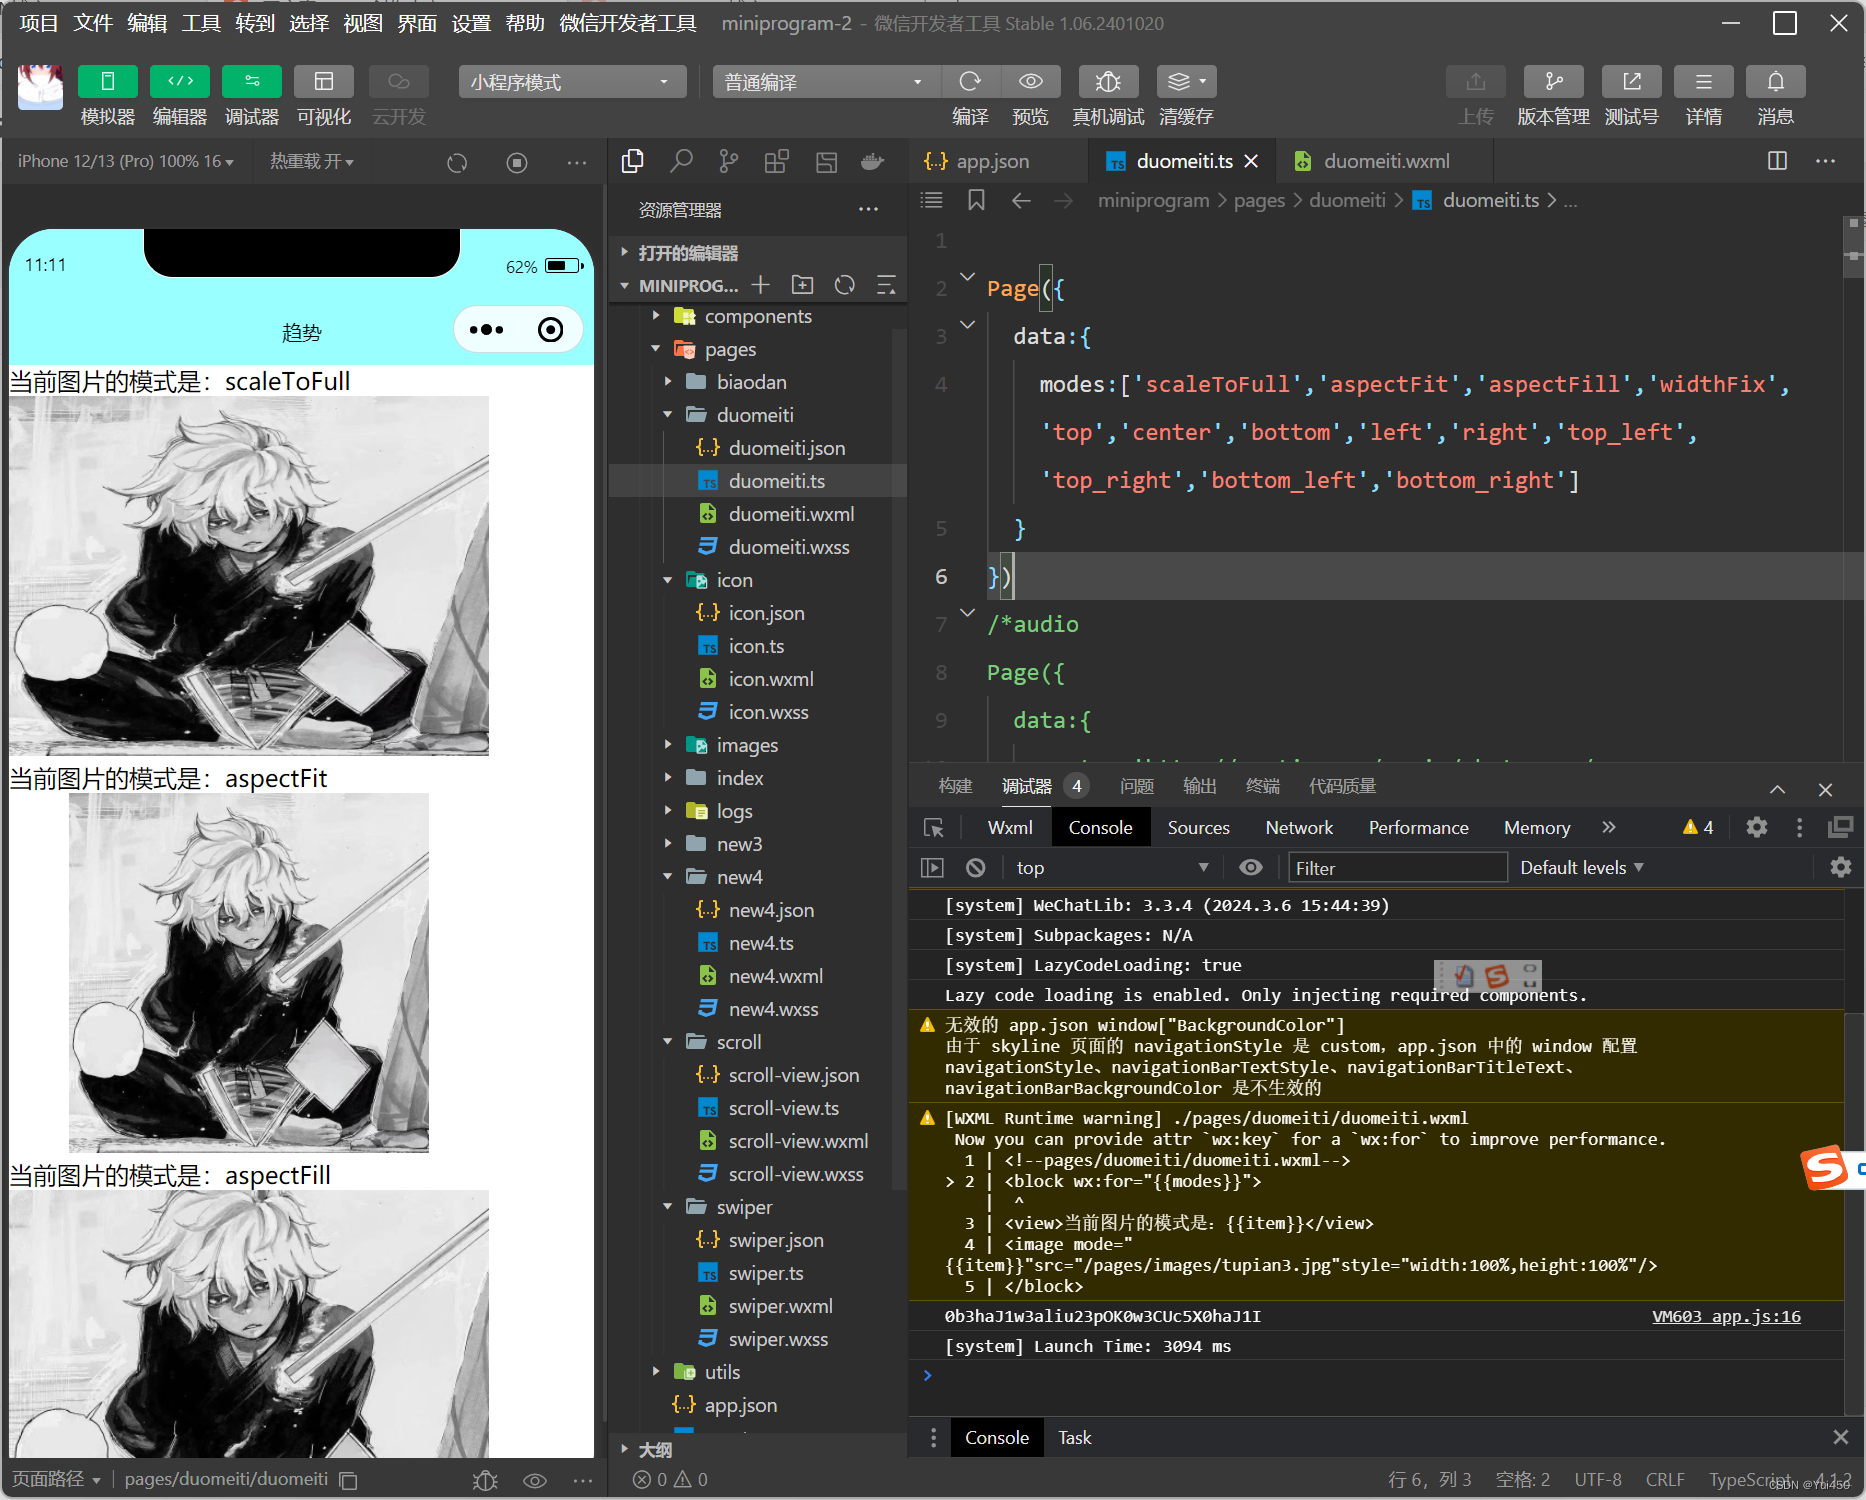Open the Wxml devtools tab
1866x1500 pixels.
coord(1010,827)
